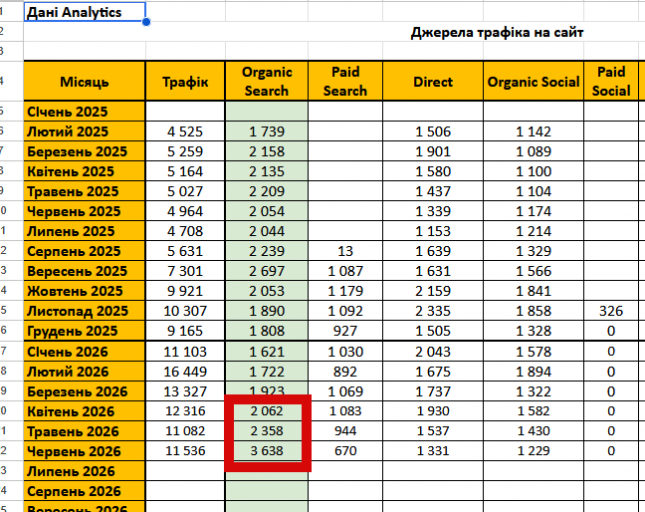Image resolution: width=645 pixels, height=512 pixels.
Task: Click the 'Березень 2025' row label
Action: (x=84, y=151)
